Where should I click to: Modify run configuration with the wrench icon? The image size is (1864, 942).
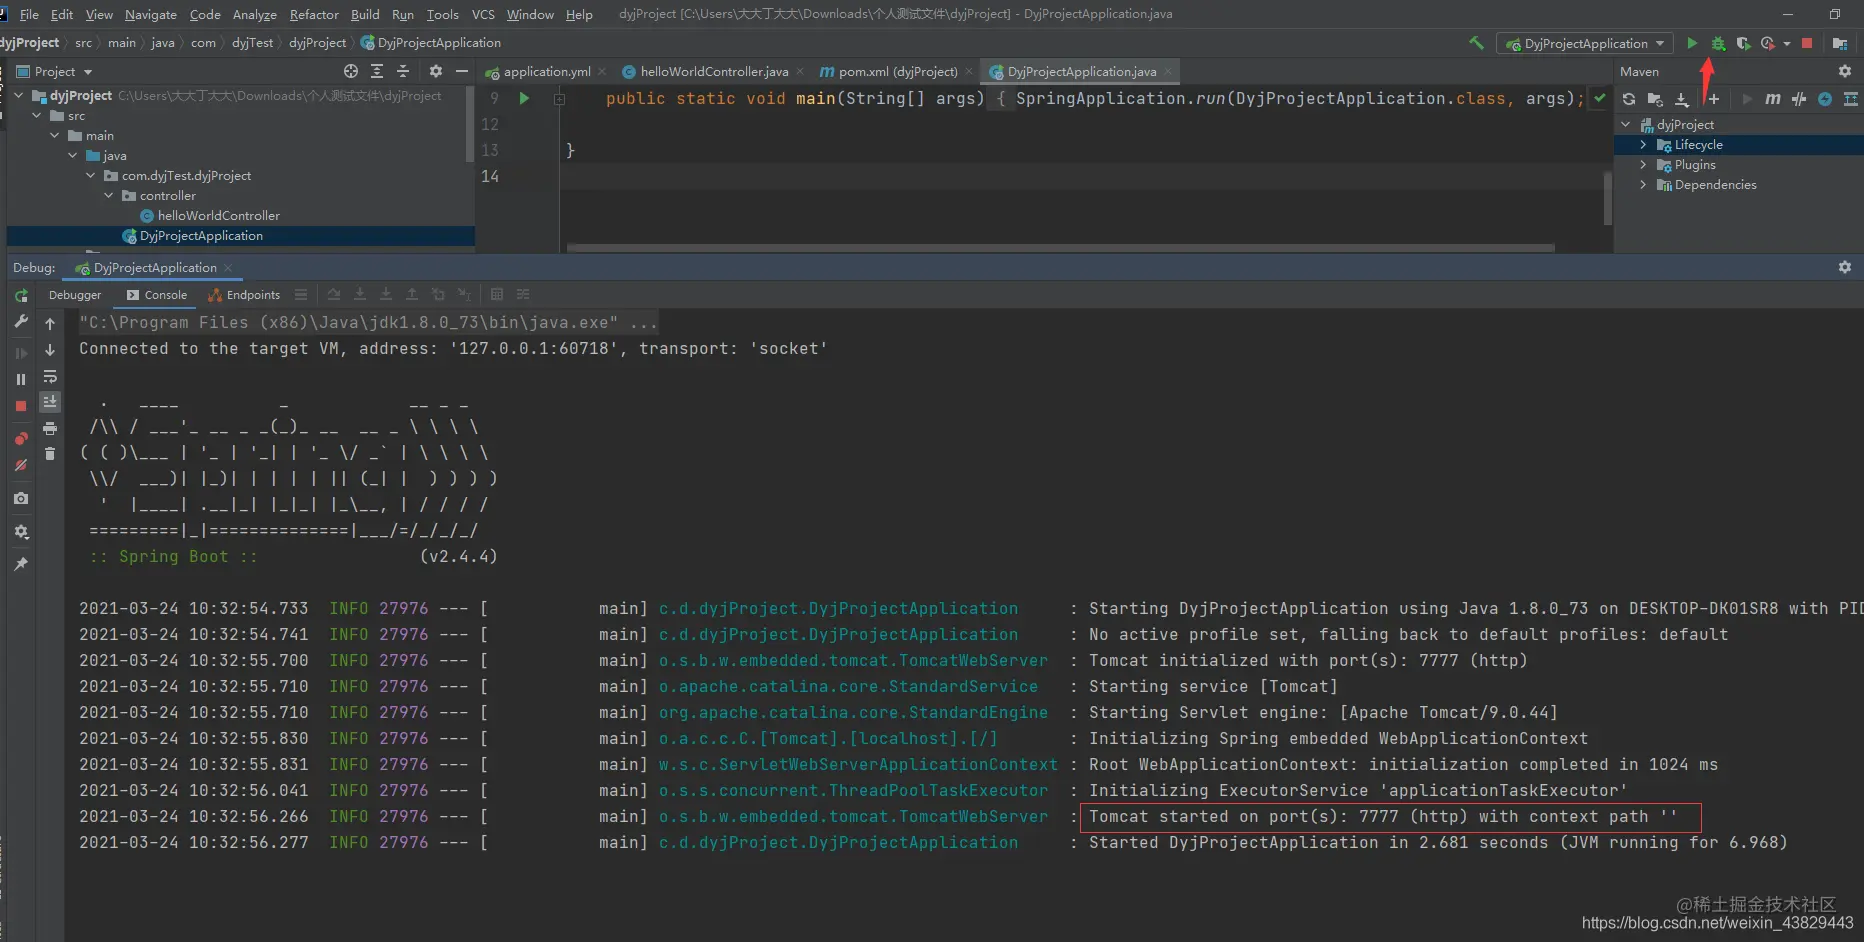click(x=21, y=322)
